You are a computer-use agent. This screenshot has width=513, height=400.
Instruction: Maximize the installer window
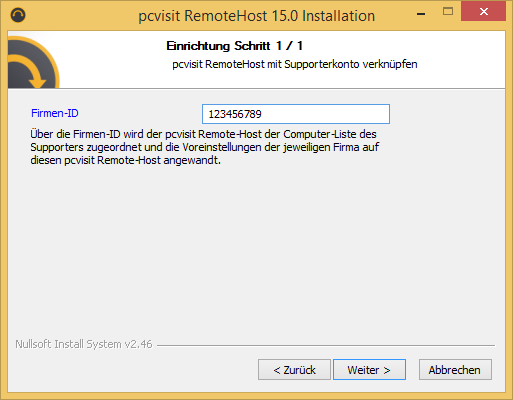(x=448, y=12)
